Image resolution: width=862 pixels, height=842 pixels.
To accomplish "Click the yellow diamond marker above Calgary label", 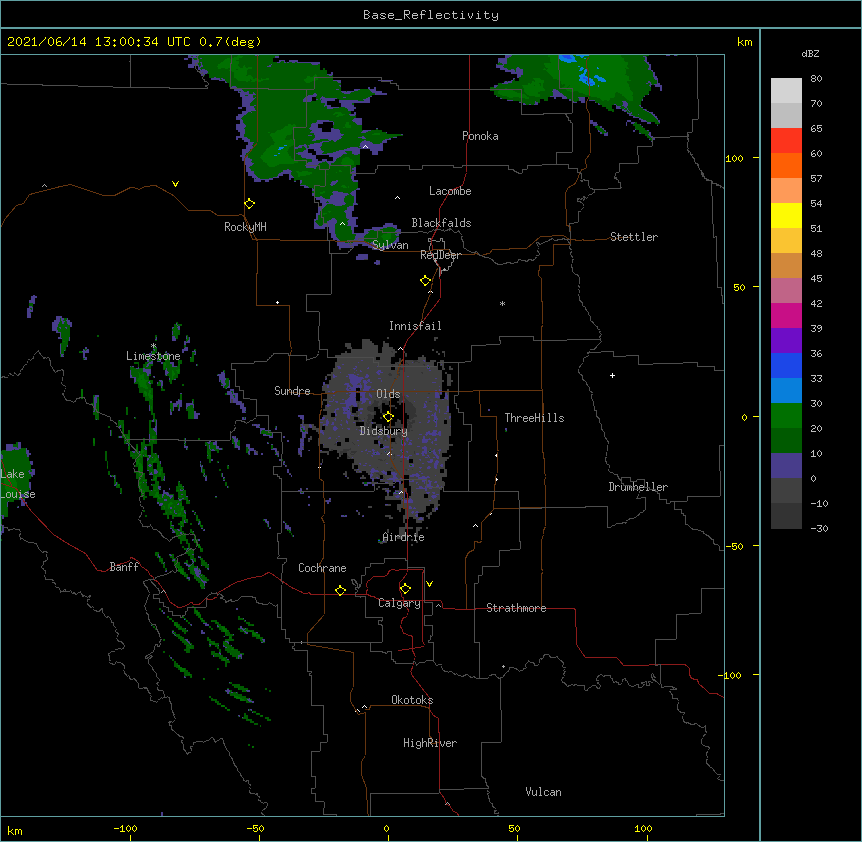I will click(405, 589).
